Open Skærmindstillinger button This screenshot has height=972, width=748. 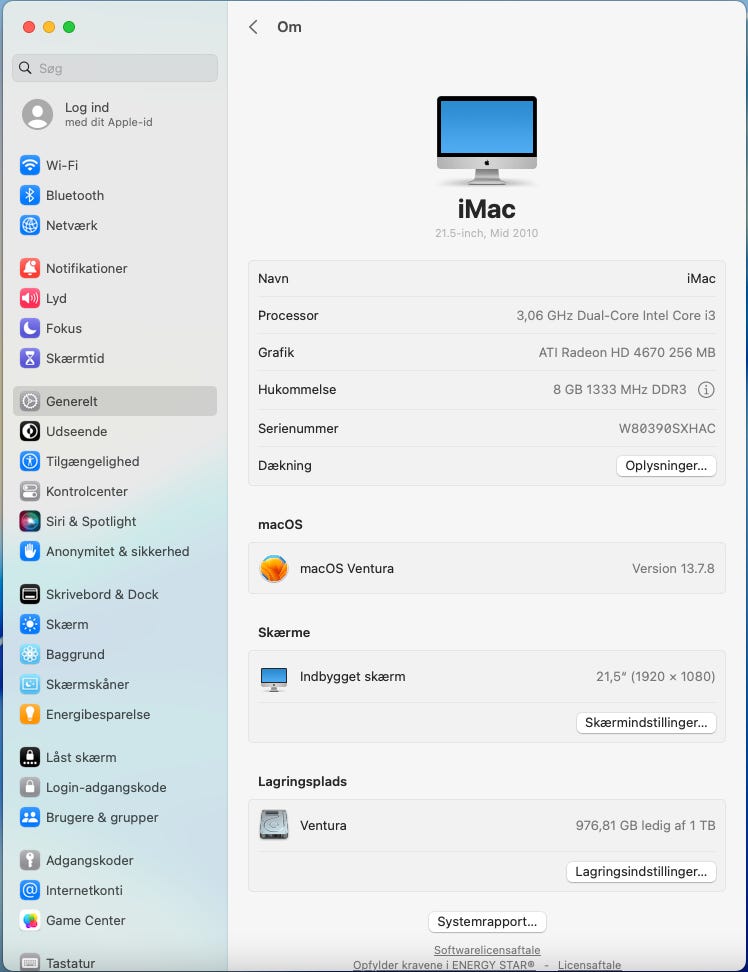tap(646, 723)
